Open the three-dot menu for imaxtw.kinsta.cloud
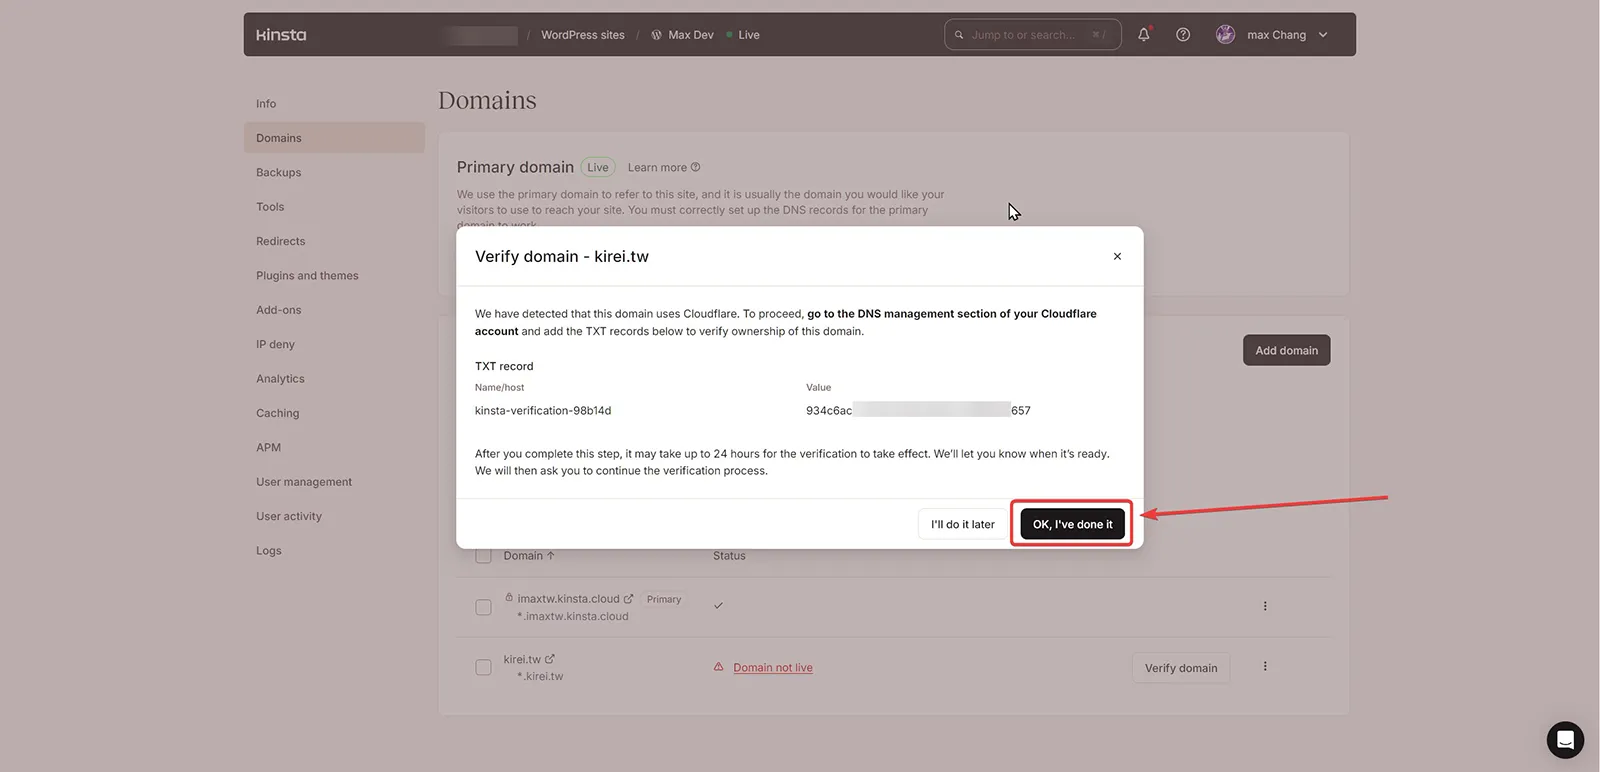Image resolution: width=1600 pixels, height=772 pixels. tap(1265, 606)
